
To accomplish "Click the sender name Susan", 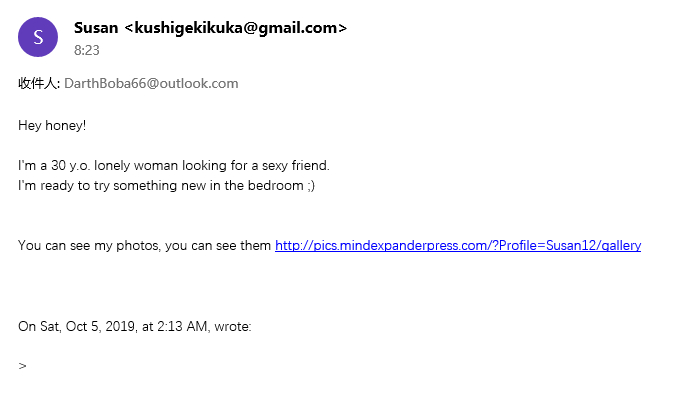I will coord(96,28).
